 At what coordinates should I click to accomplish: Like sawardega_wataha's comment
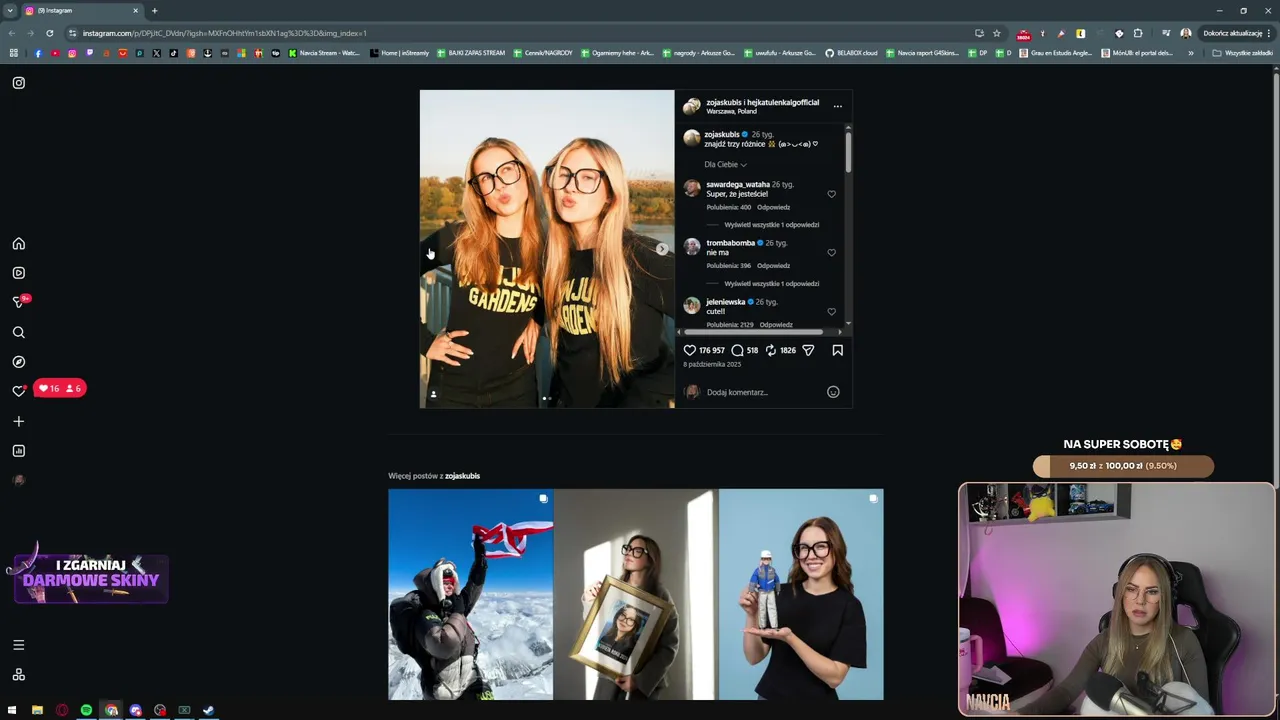831,194
